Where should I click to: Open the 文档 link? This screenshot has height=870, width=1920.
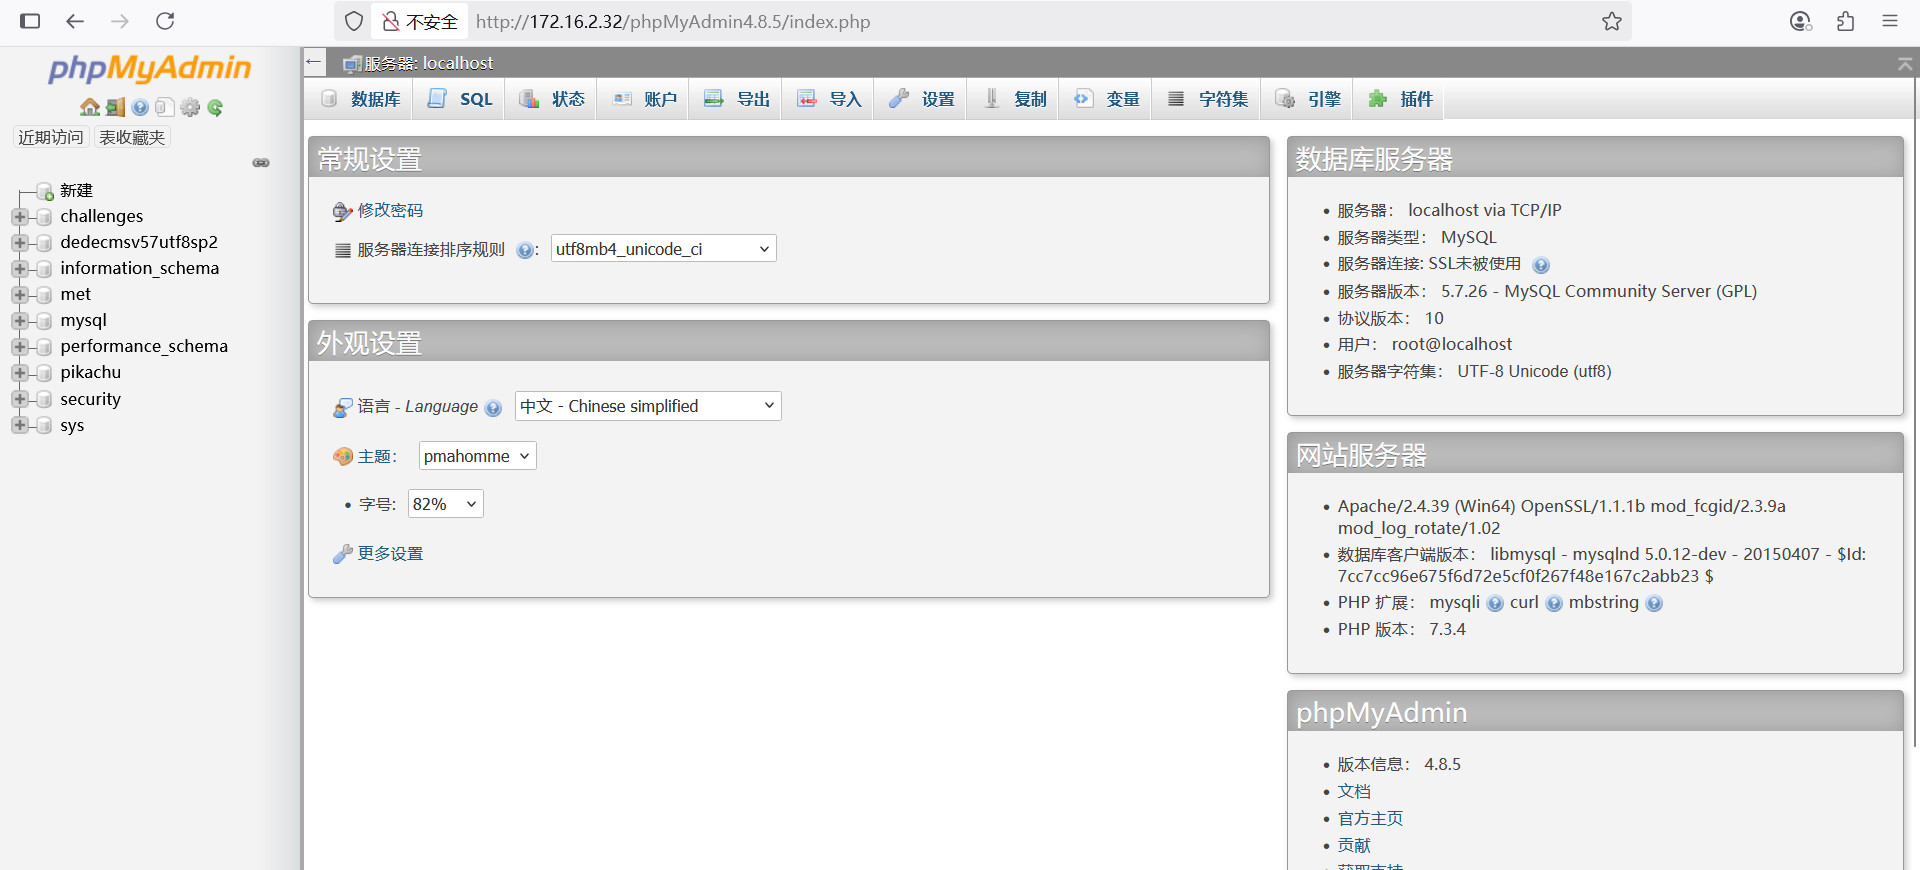pyautogui.click(x=1354, y=792)
